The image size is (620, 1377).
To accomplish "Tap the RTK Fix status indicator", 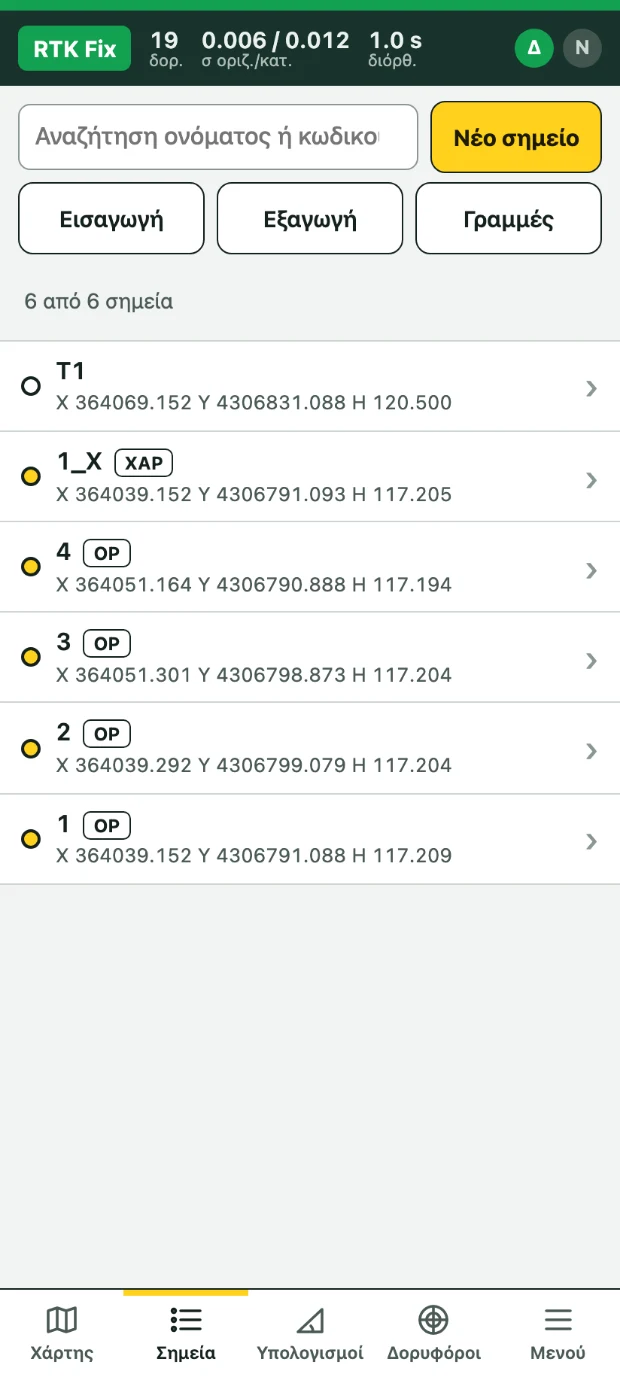I will 75,48.
